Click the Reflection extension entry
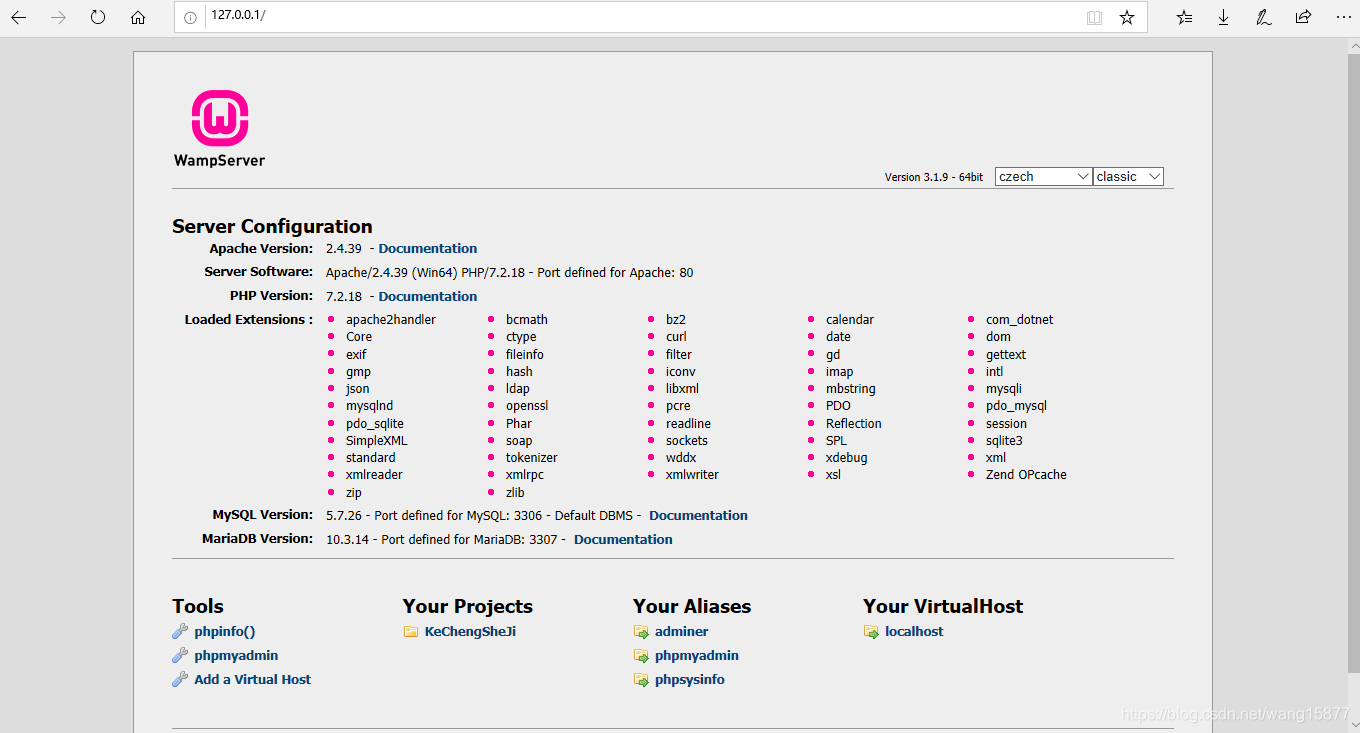Screen dimensions: 1360x733 coord(854,423)
